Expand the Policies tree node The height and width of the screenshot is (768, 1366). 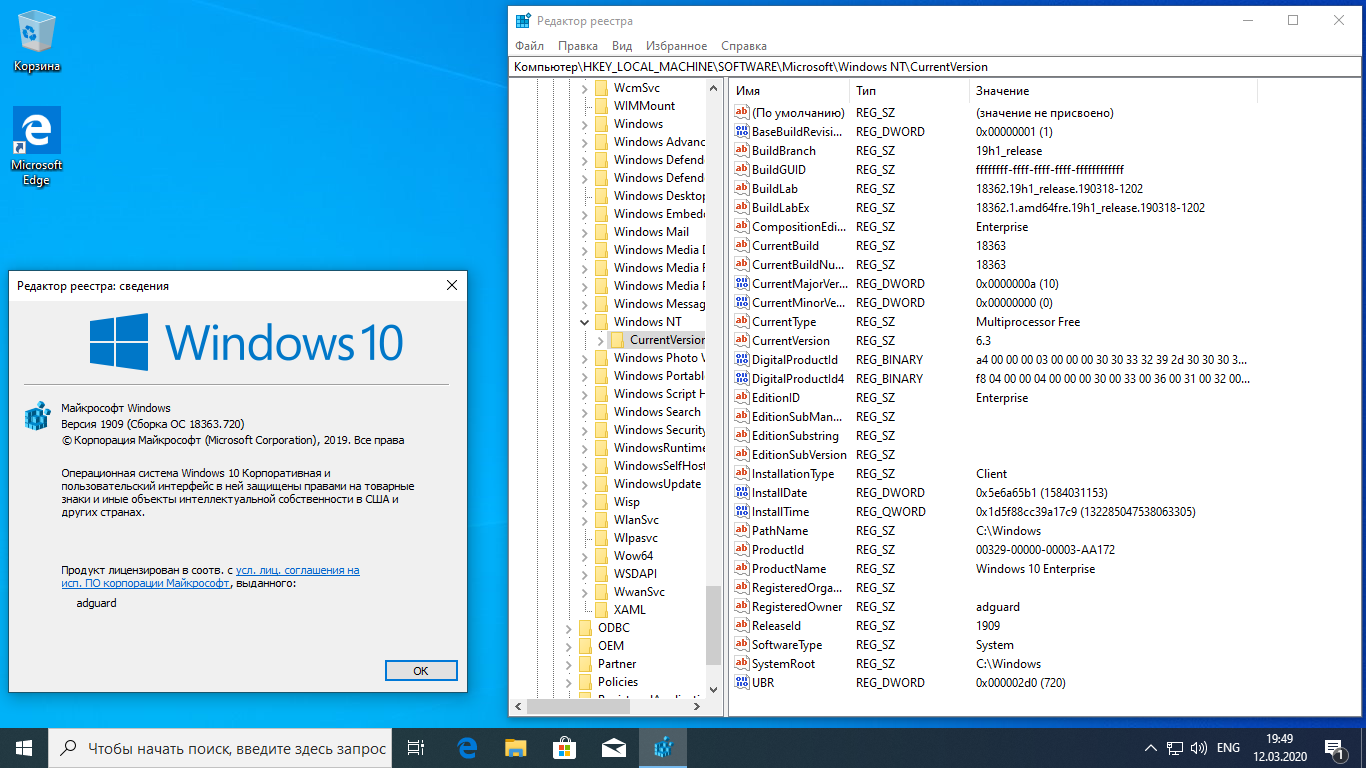[569, 682]
